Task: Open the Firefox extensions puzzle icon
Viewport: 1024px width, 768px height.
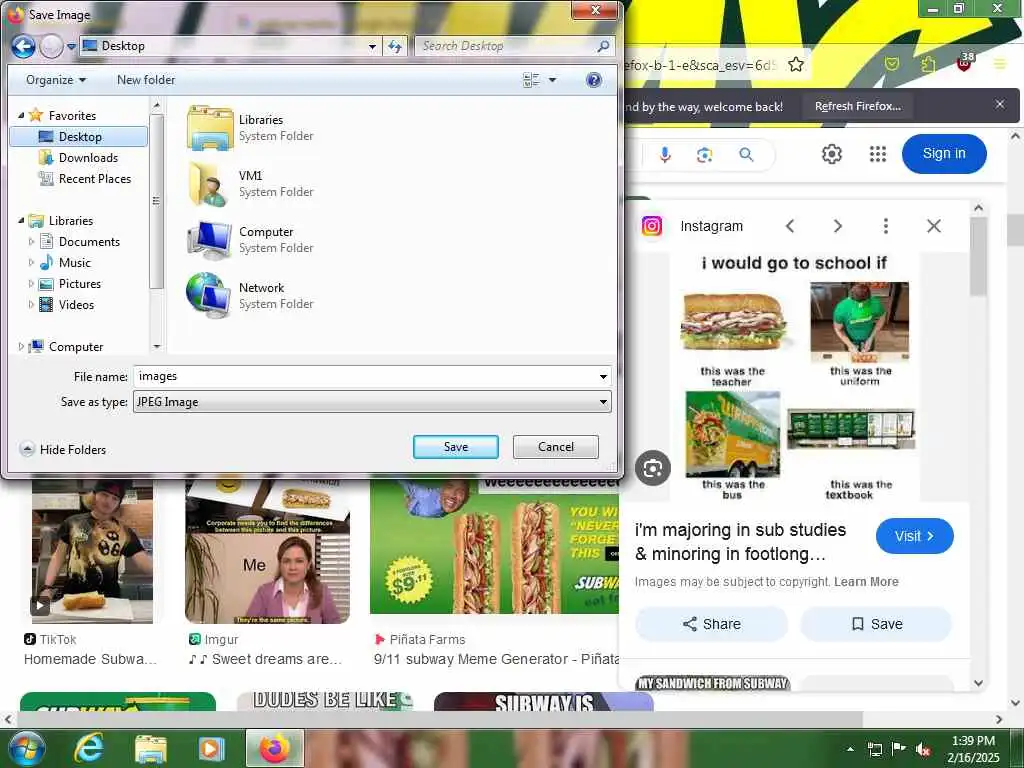Action: tap(928, 64)
